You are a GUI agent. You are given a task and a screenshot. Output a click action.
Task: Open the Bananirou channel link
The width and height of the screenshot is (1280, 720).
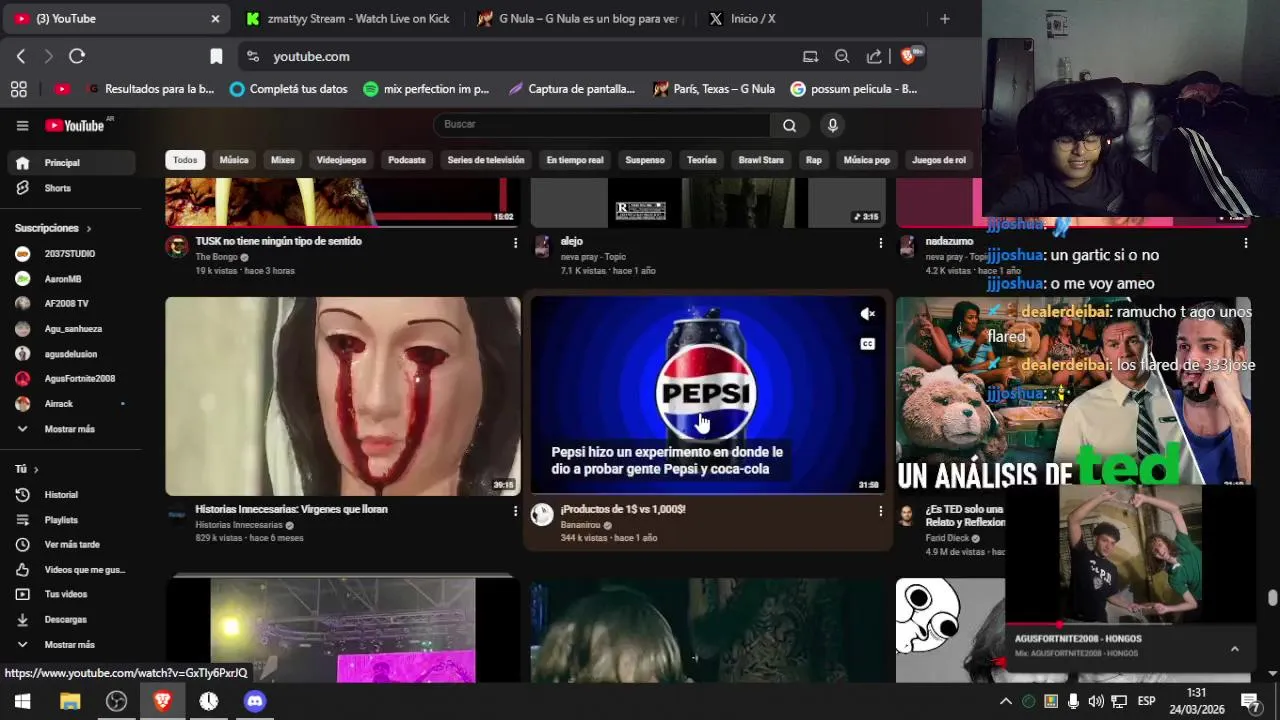pos(580,525)
